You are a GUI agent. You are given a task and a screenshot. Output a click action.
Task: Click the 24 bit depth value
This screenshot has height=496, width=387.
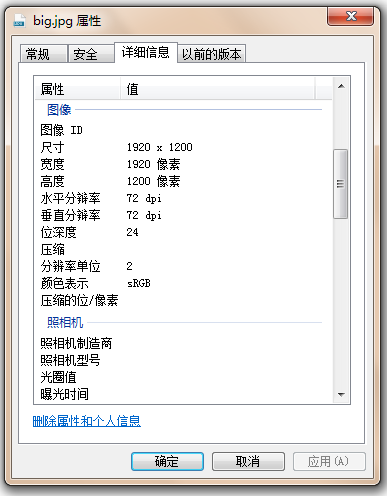coord(132,232)
